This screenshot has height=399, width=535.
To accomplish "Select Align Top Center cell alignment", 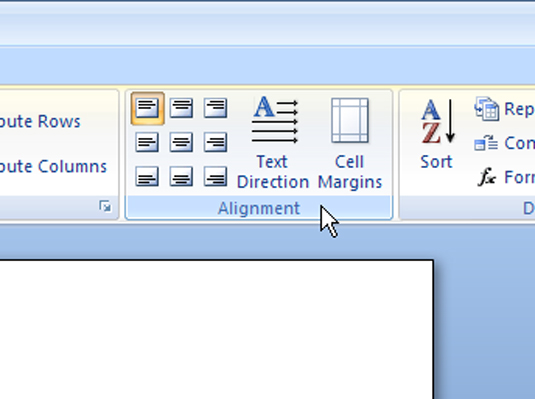I will click(x=181, y=108).
